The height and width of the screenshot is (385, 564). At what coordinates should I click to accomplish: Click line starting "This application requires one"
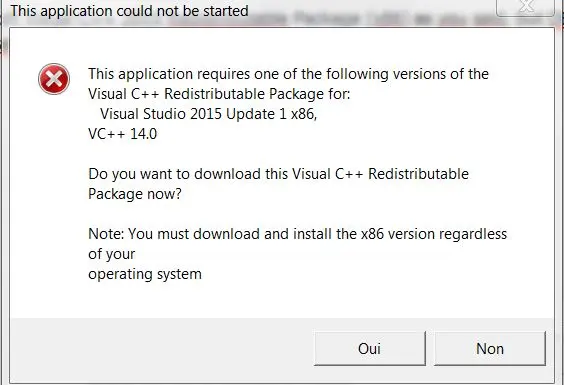[x=288, y=74]
